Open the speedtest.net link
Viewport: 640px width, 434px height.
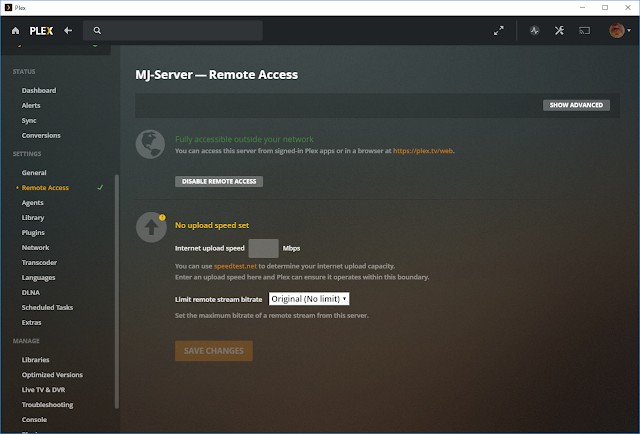236,266
